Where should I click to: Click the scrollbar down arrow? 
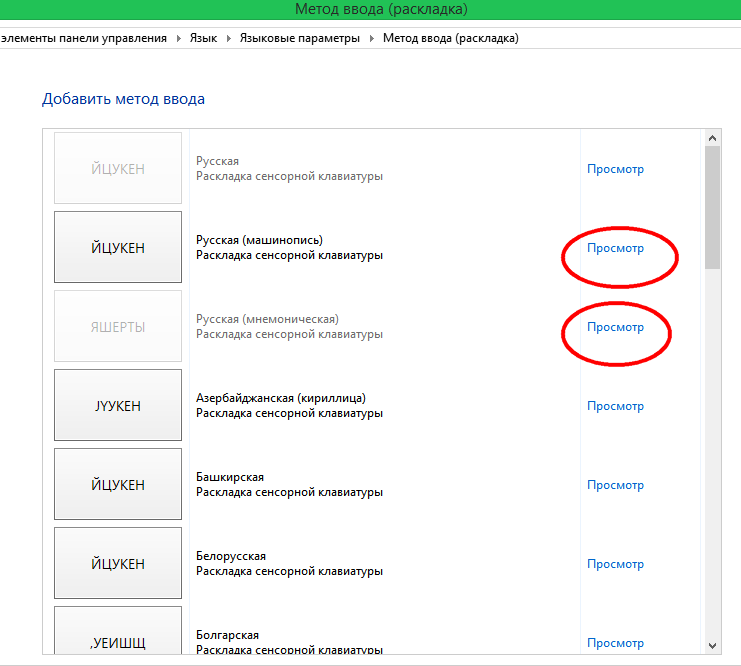712,645
